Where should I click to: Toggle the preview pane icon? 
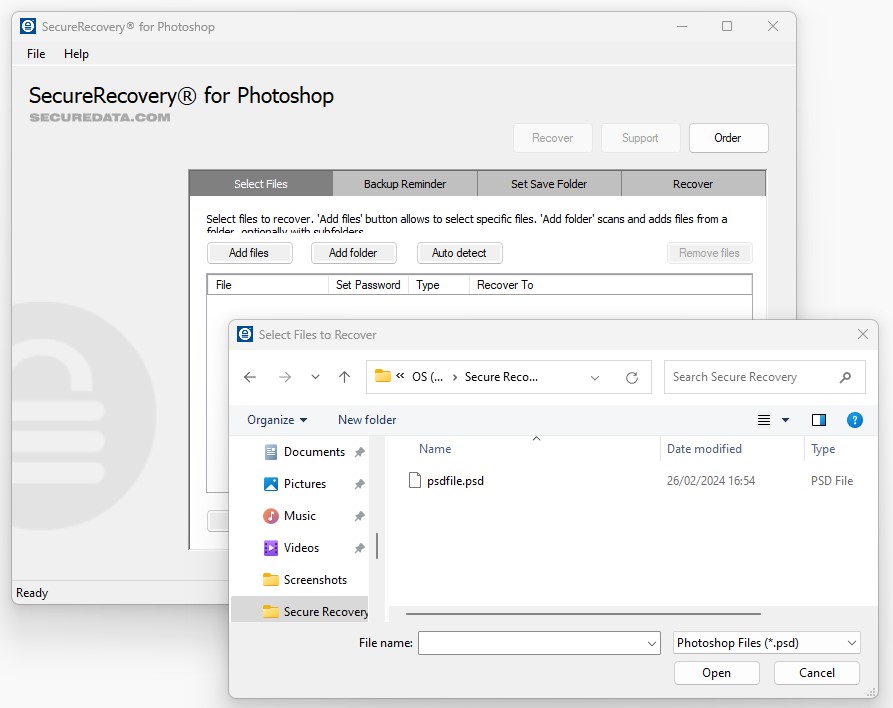pos(819,420)
